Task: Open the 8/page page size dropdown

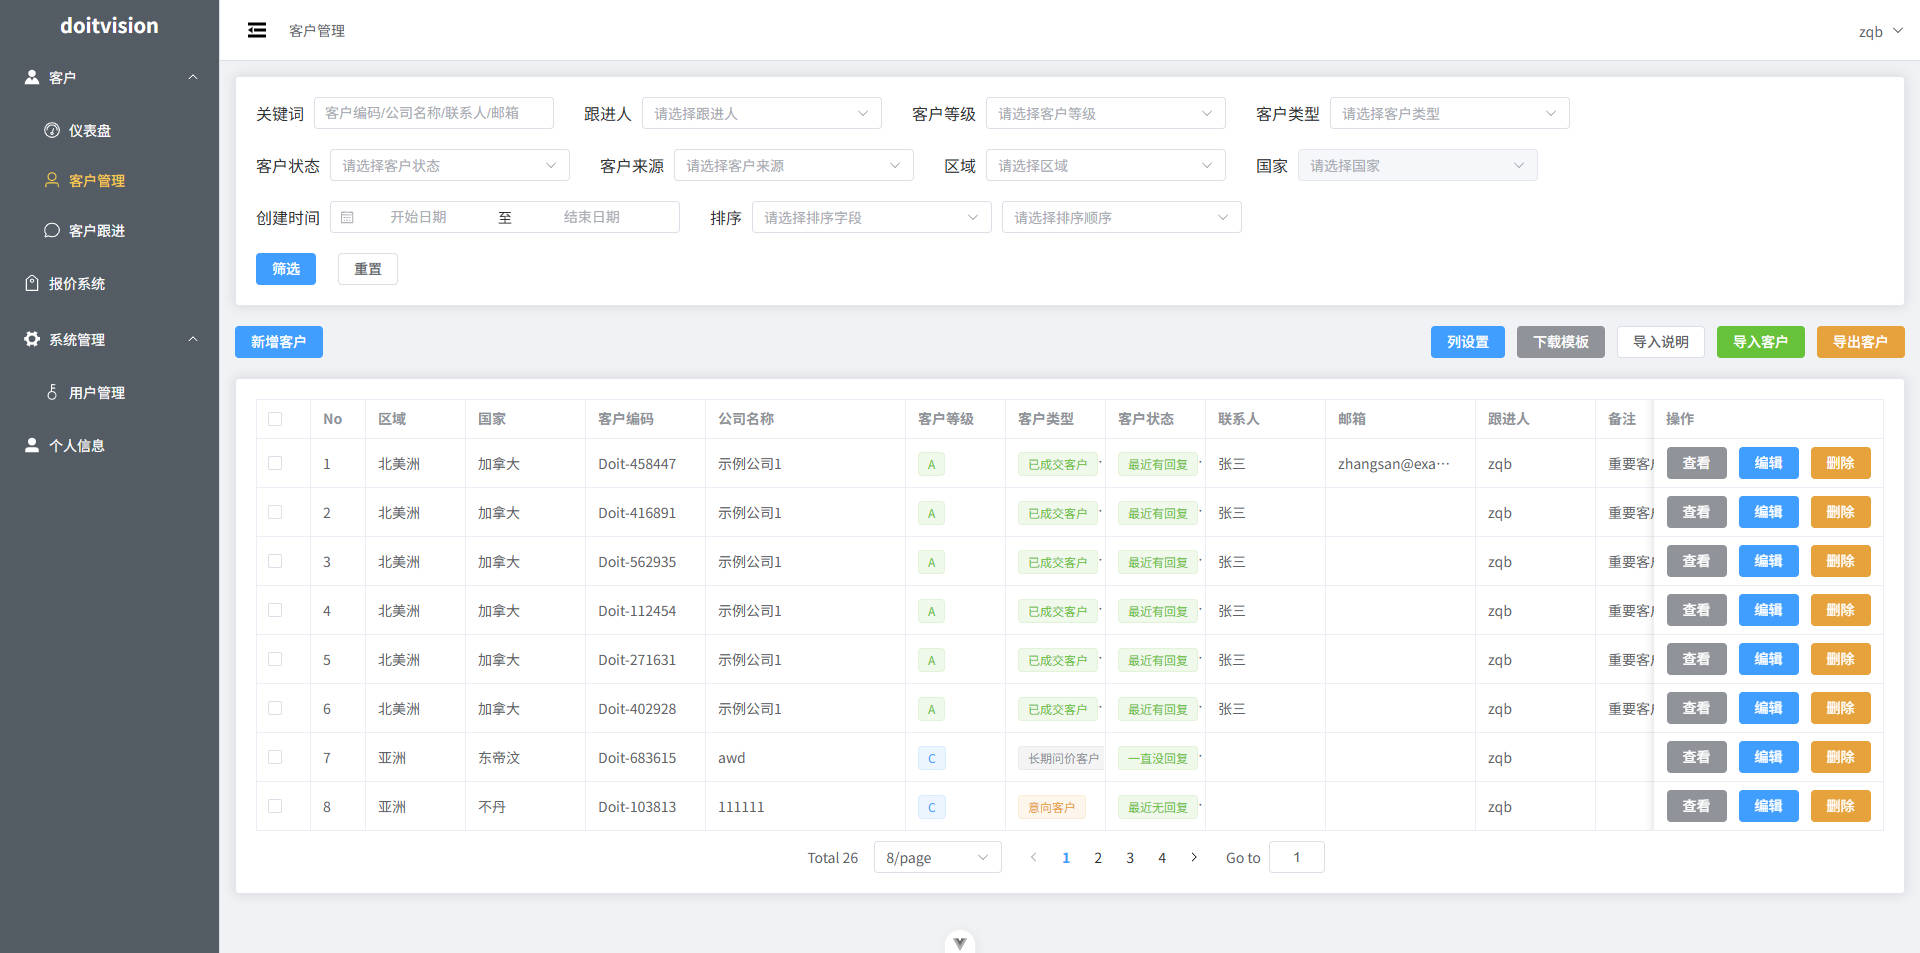Action: 938,857
